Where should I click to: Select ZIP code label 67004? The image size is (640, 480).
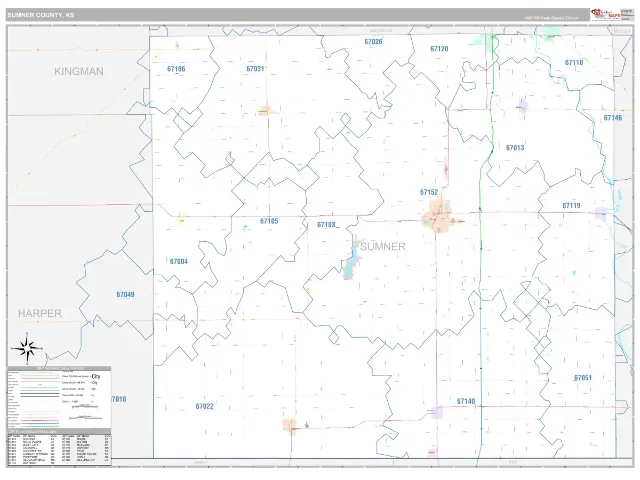tap(179, 262)
